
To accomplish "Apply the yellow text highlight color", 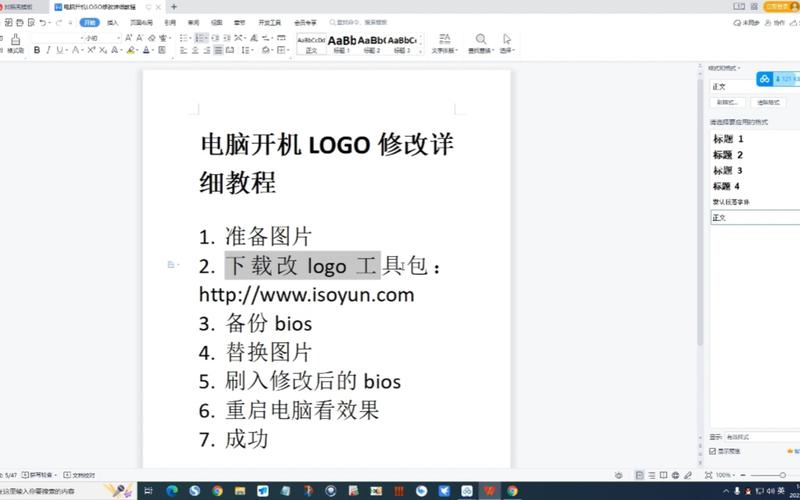I will click(131, 50).
